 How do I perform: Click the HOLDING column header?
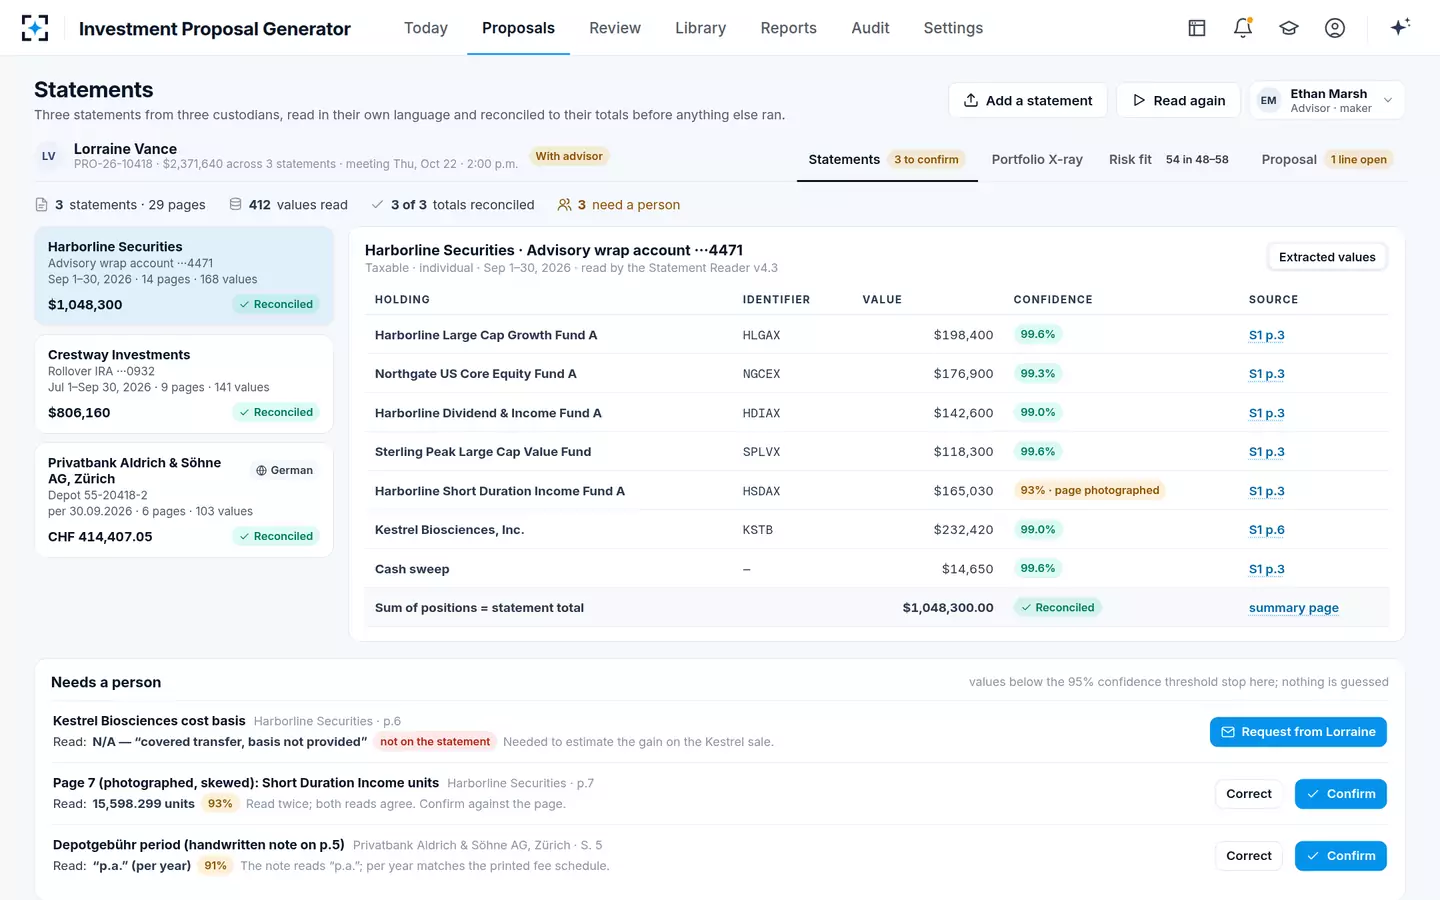(x=402, y=300)
